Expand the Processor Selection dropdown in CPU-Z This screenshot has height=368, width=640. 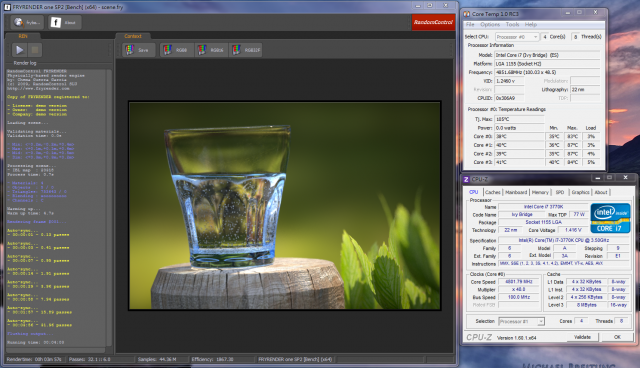pos(521,321)
